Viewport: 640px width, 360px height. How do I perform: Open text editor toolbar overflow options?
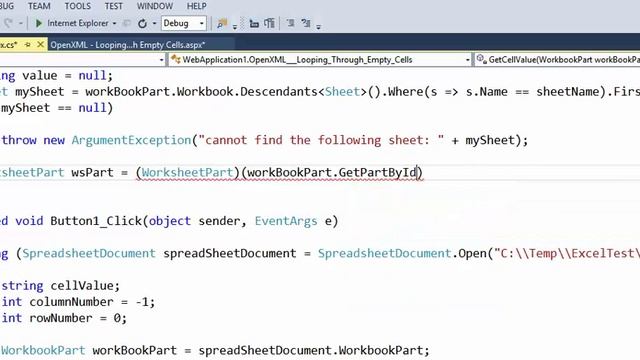318,27
